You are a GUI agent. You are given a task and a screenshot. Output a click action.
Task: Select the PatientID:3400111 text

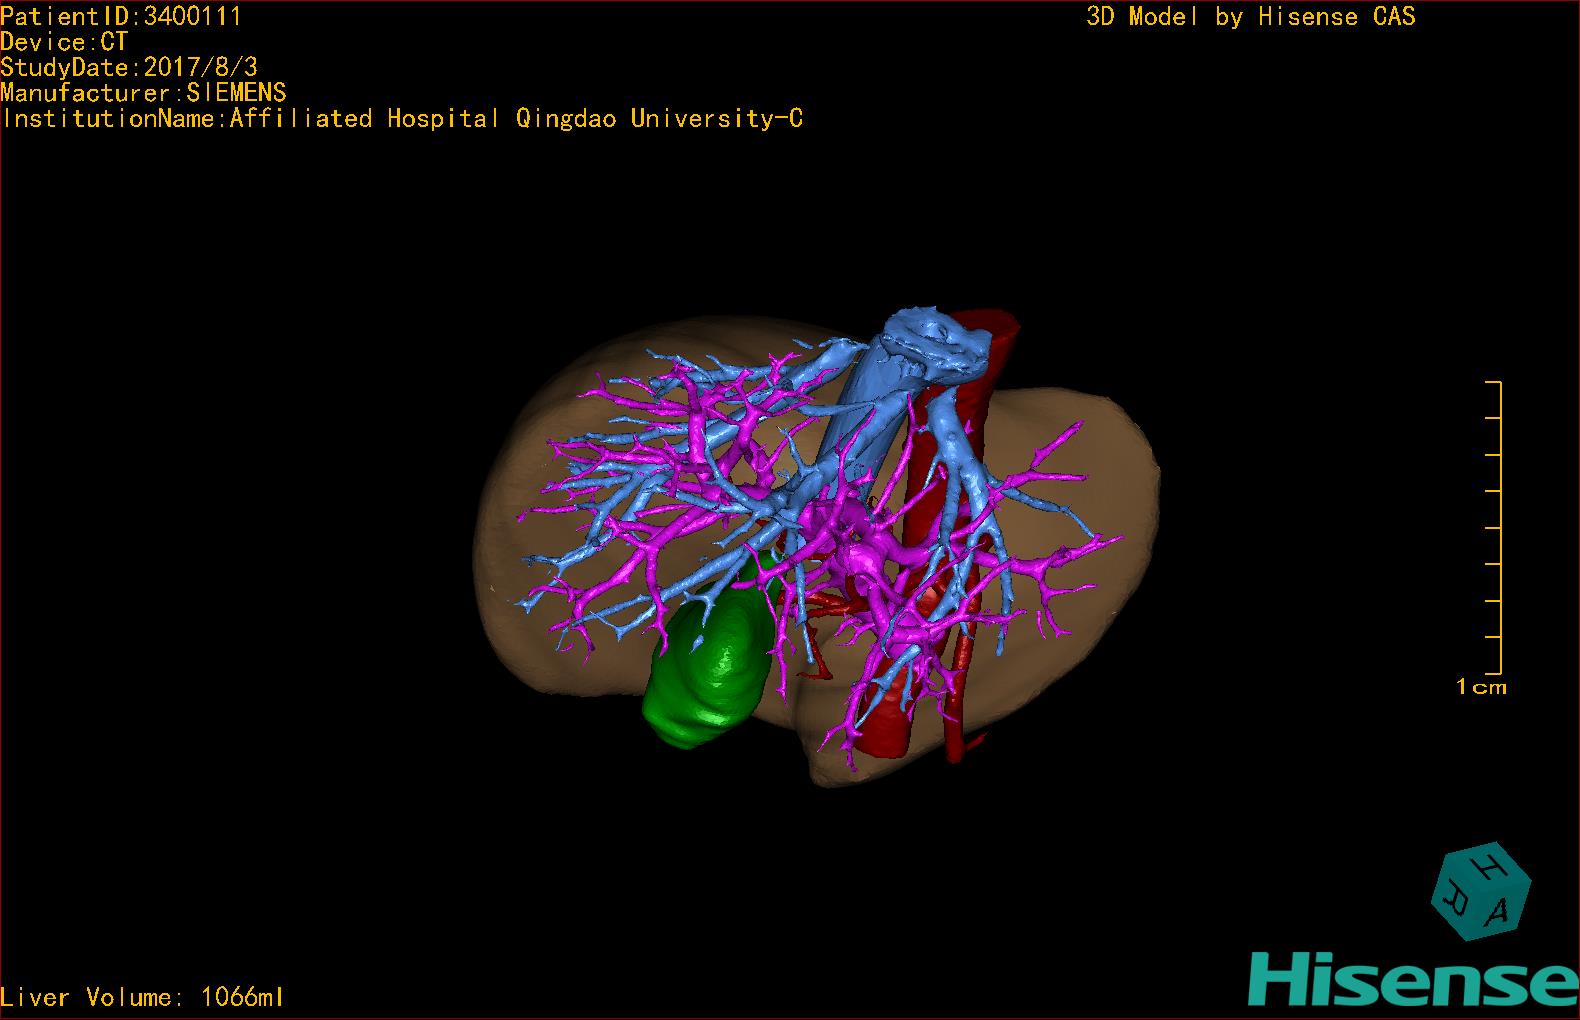point(121,16)
